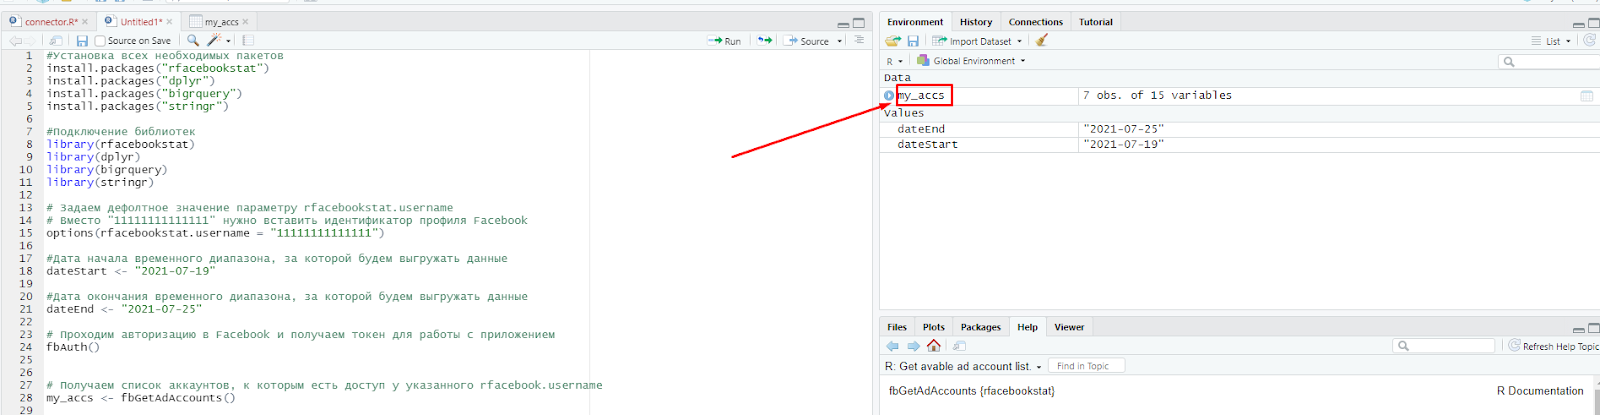Save the current script with the floppy disk icon

(x=82, y=41)
